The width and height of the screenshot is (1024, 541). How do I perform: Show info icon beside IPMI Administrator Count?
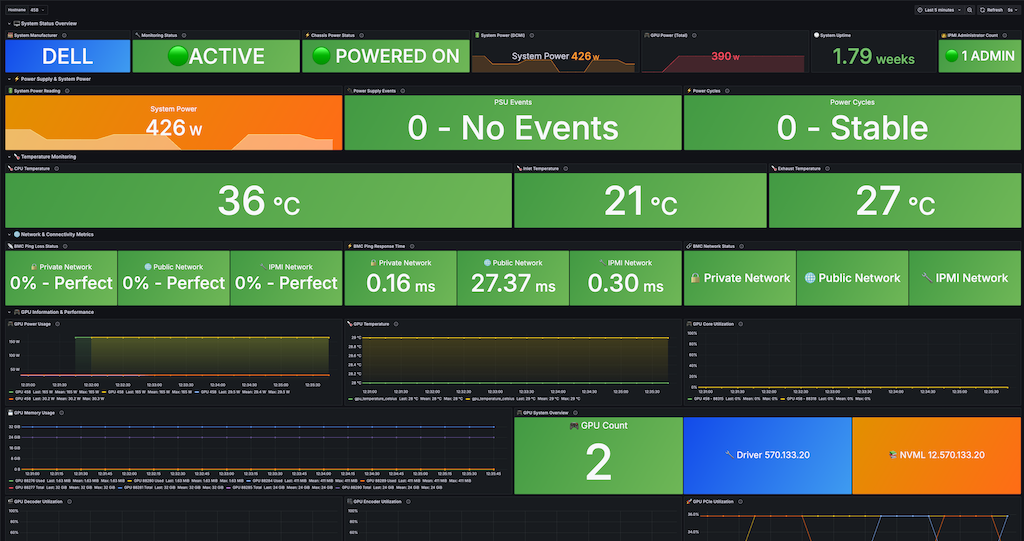click(x=1004, y=35)
